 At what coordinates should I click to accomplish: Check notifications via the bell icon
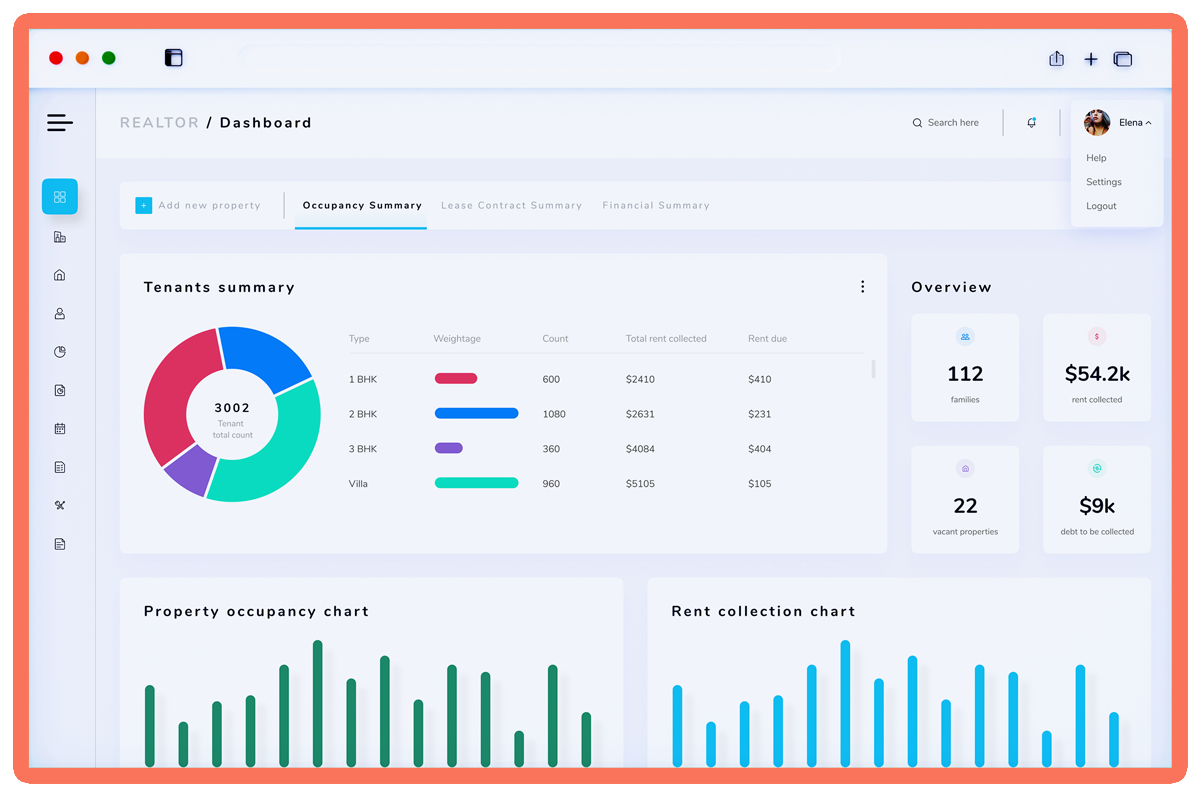[1032, 122]
